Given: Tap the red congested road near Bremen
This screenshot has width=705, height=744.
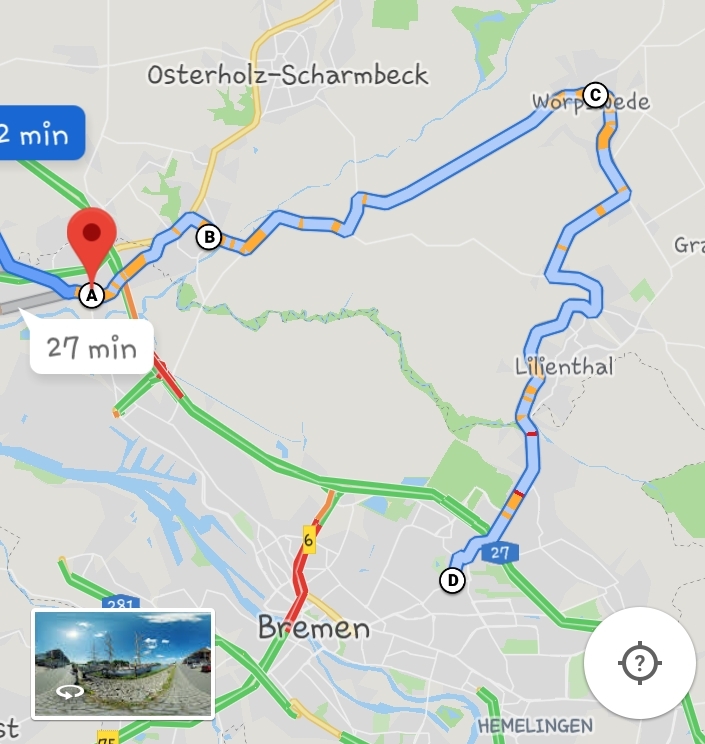Looking at the screenshot, I should click(x=301, y=577).
